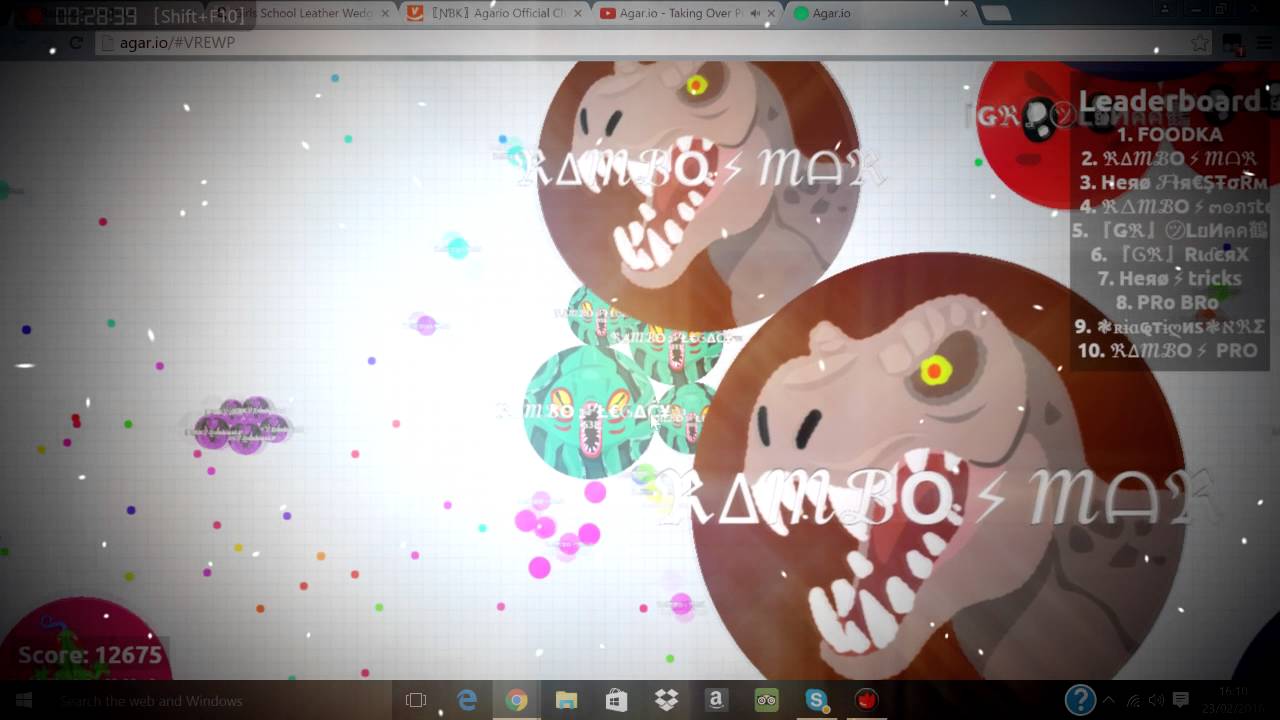Open the TripAdvisor taskbar app
The image size is (1280, 720).
[x=767, y=700]
